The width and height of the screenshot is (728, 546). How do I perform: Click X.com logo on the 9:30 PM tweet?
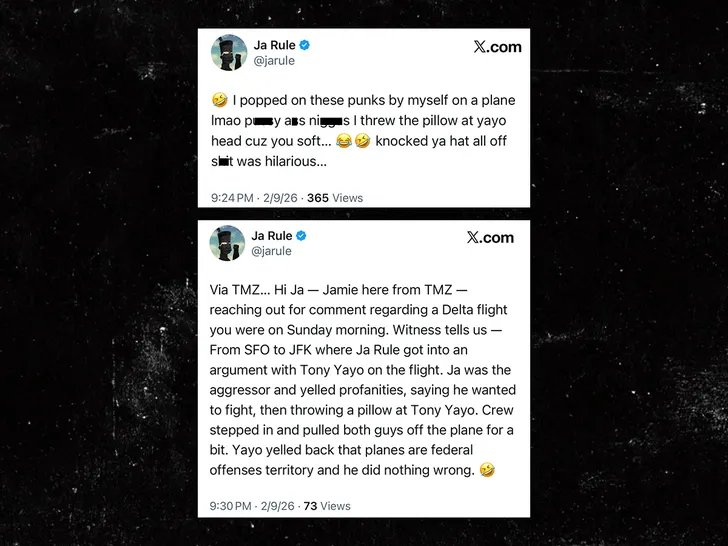(490, 237)
